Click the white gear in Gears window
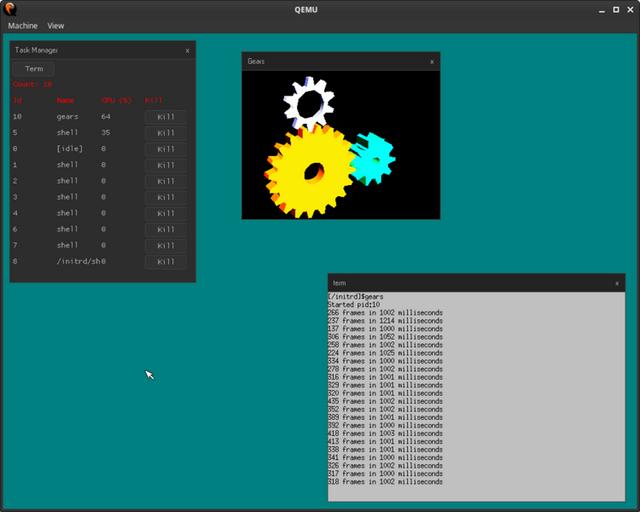Viewport: 640px width, 512px height. [307, 101]
